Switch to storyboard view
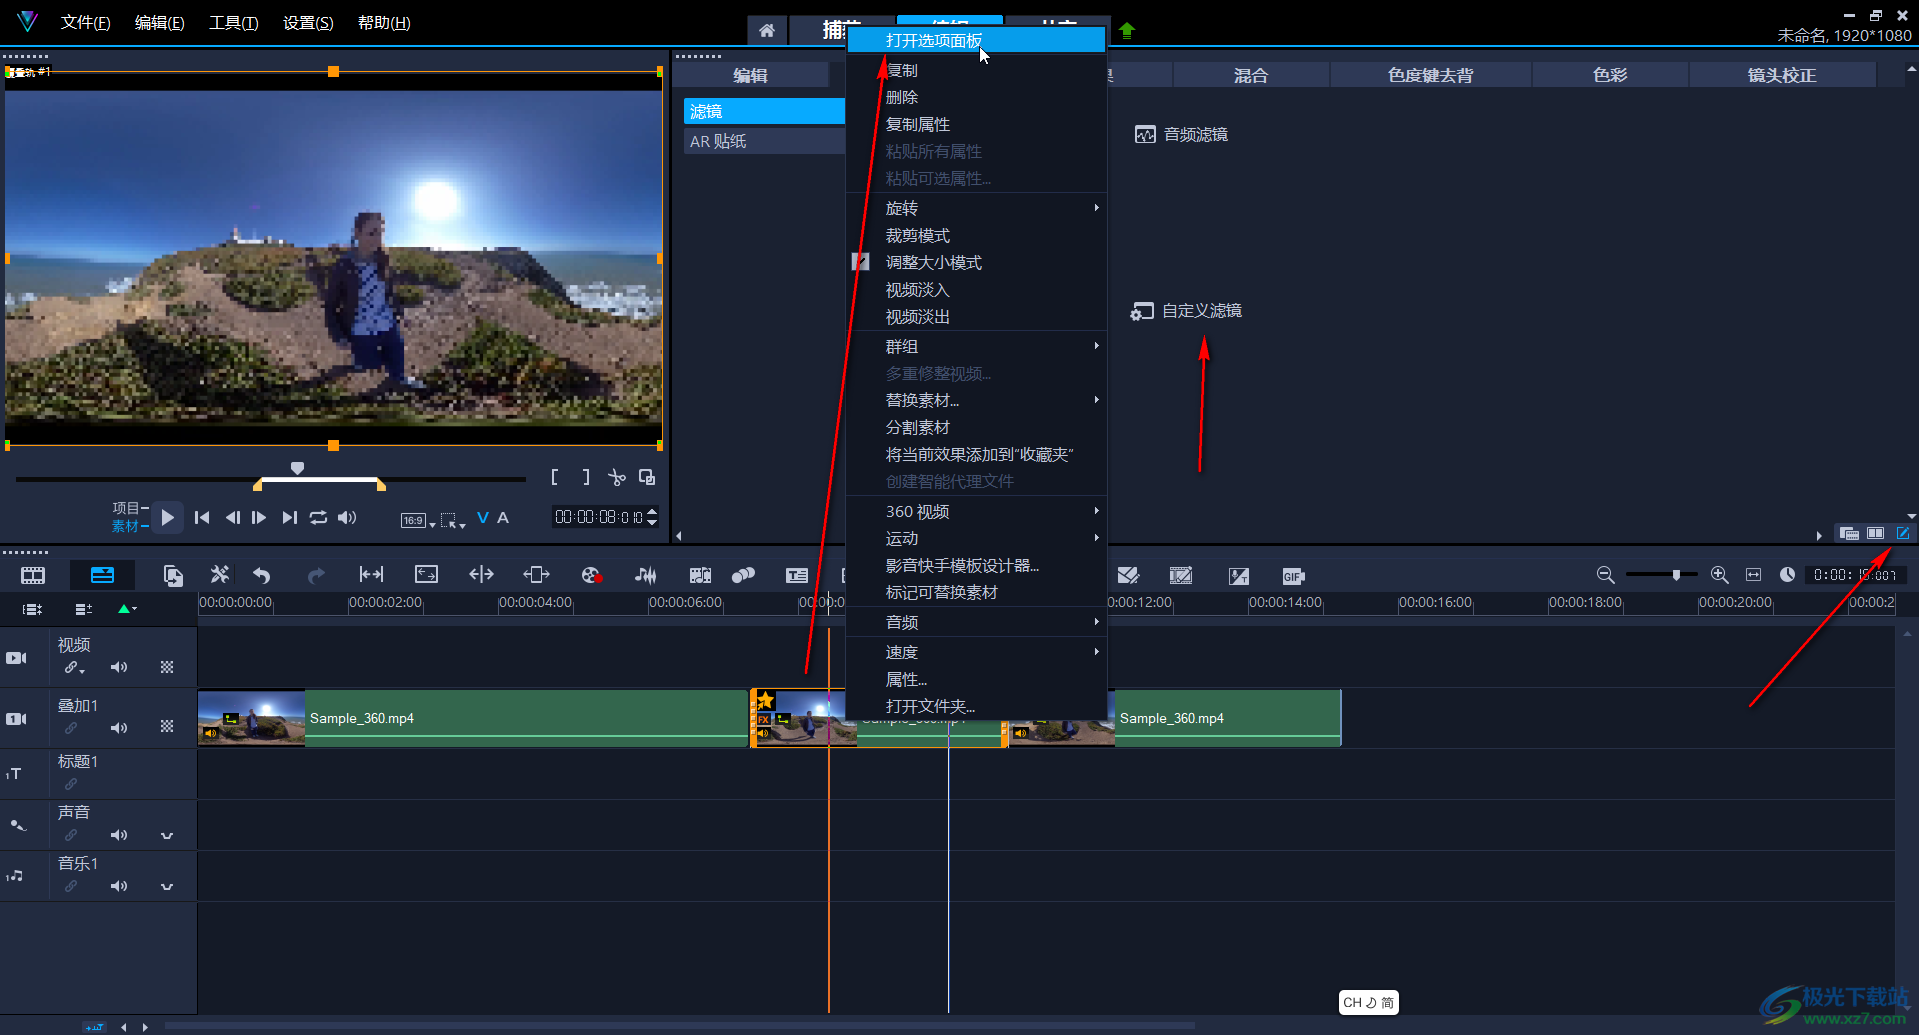 [x=33, y=575]
